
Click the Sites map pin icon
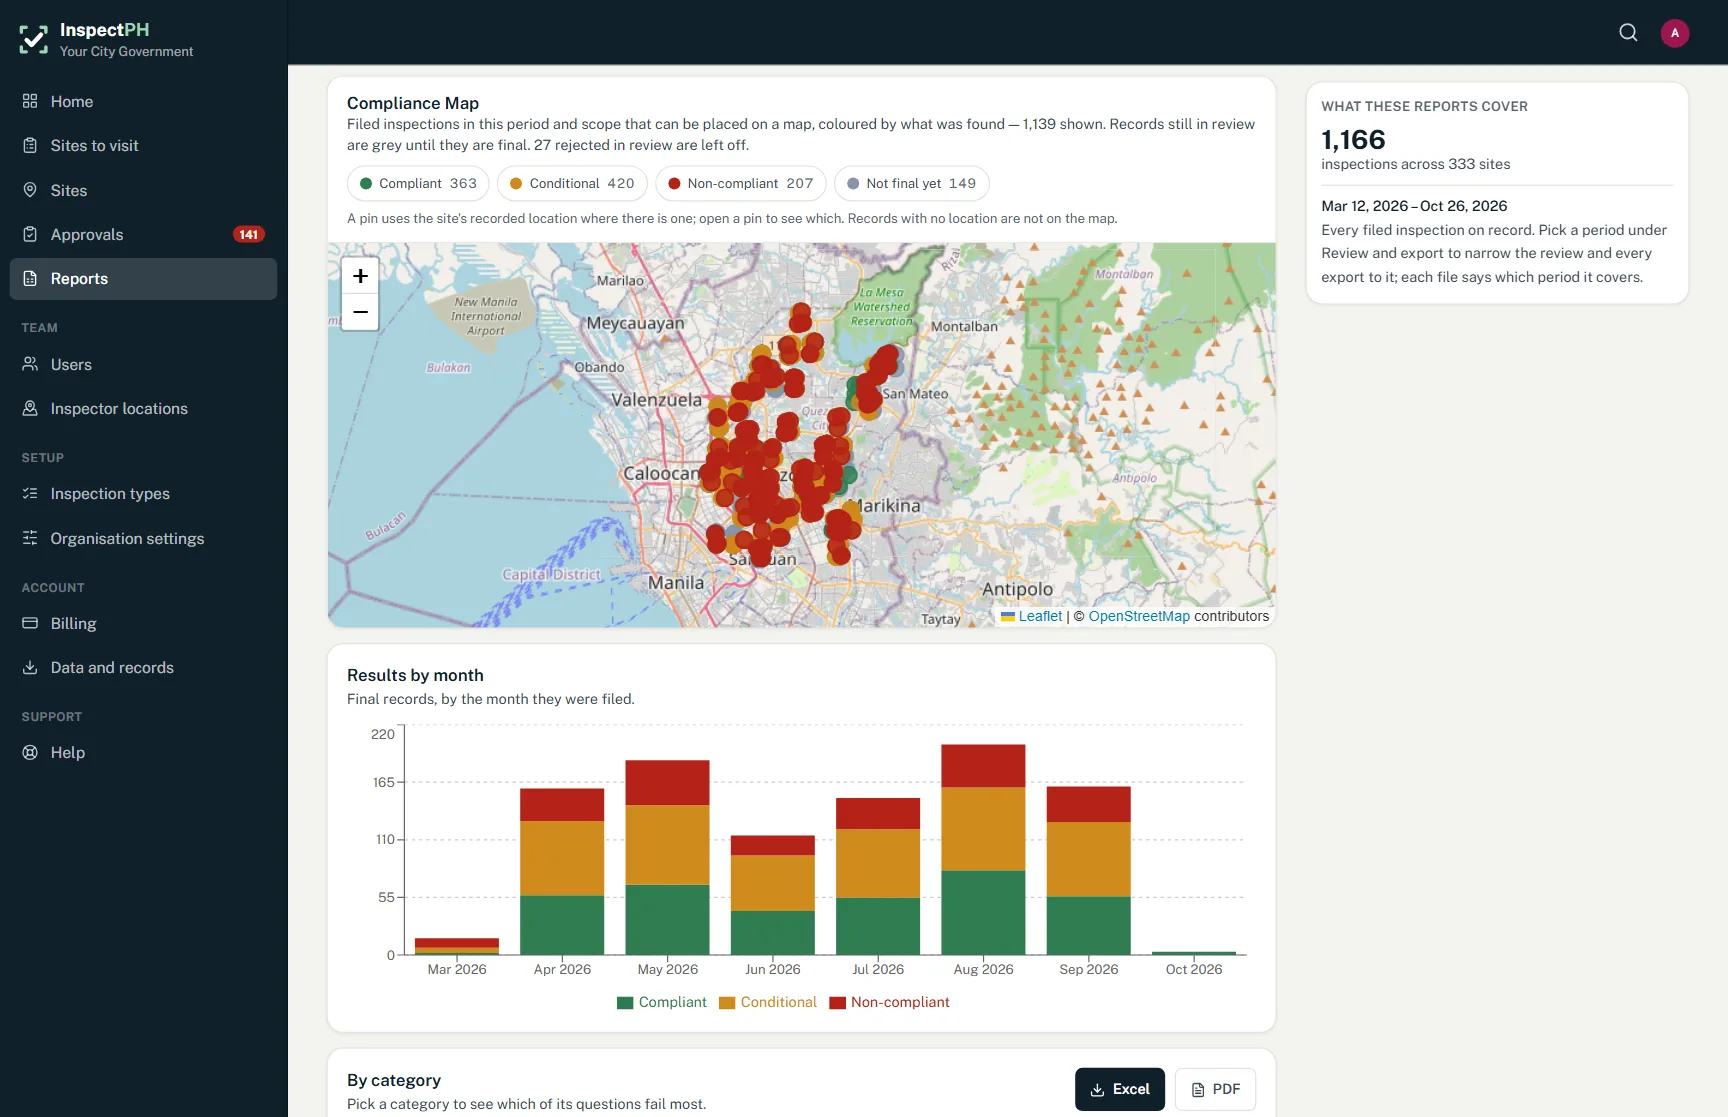pyautogui.click(x=30, y=190)
